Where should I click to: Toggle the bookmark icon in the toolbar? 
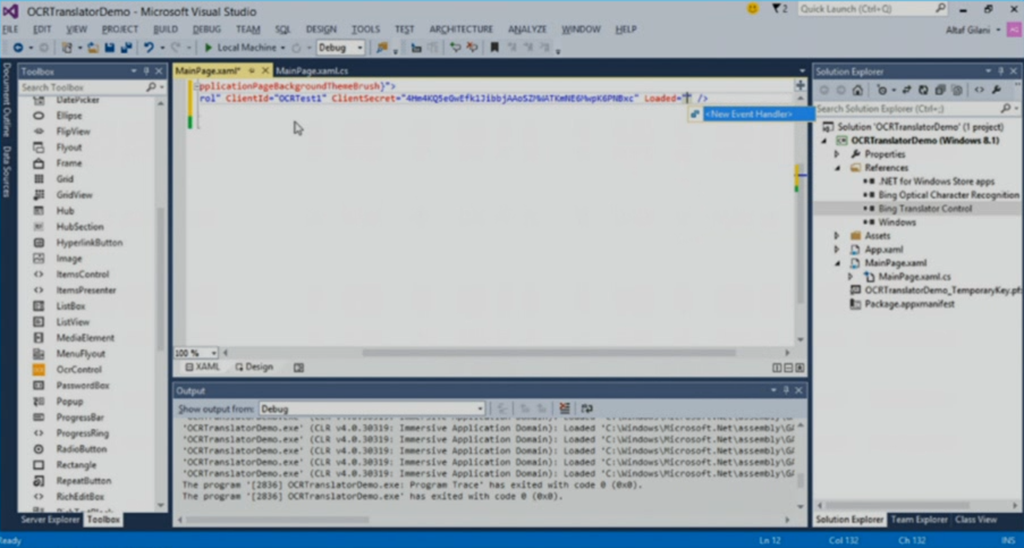point(494,47)
